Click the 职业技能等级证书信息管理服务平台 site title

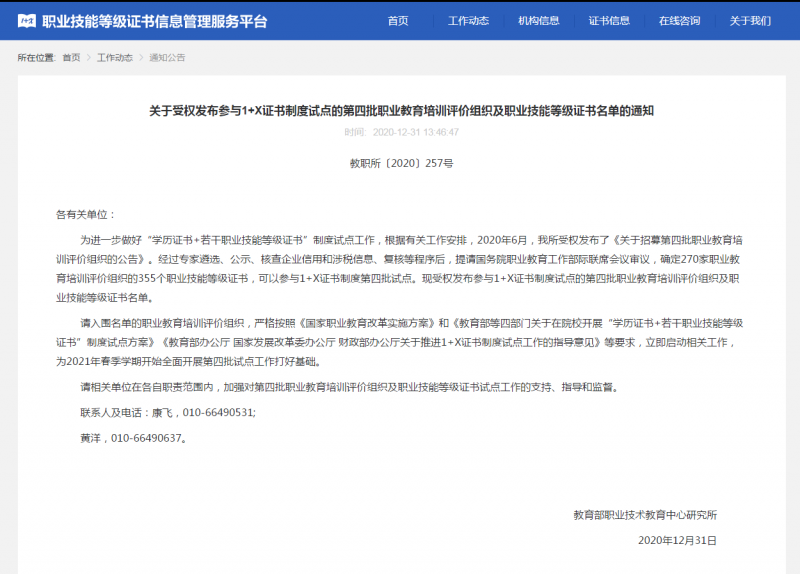click(x=154, y=20)
